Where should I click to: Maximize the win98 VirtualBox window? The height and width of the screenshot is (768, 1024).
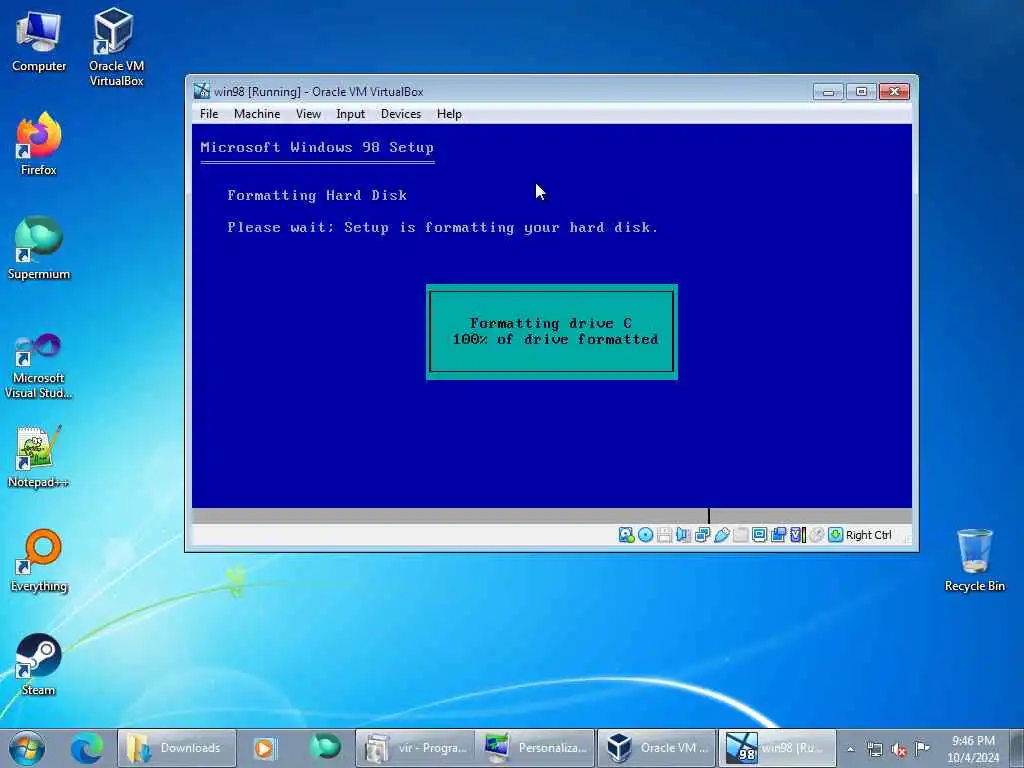[861, 91]
